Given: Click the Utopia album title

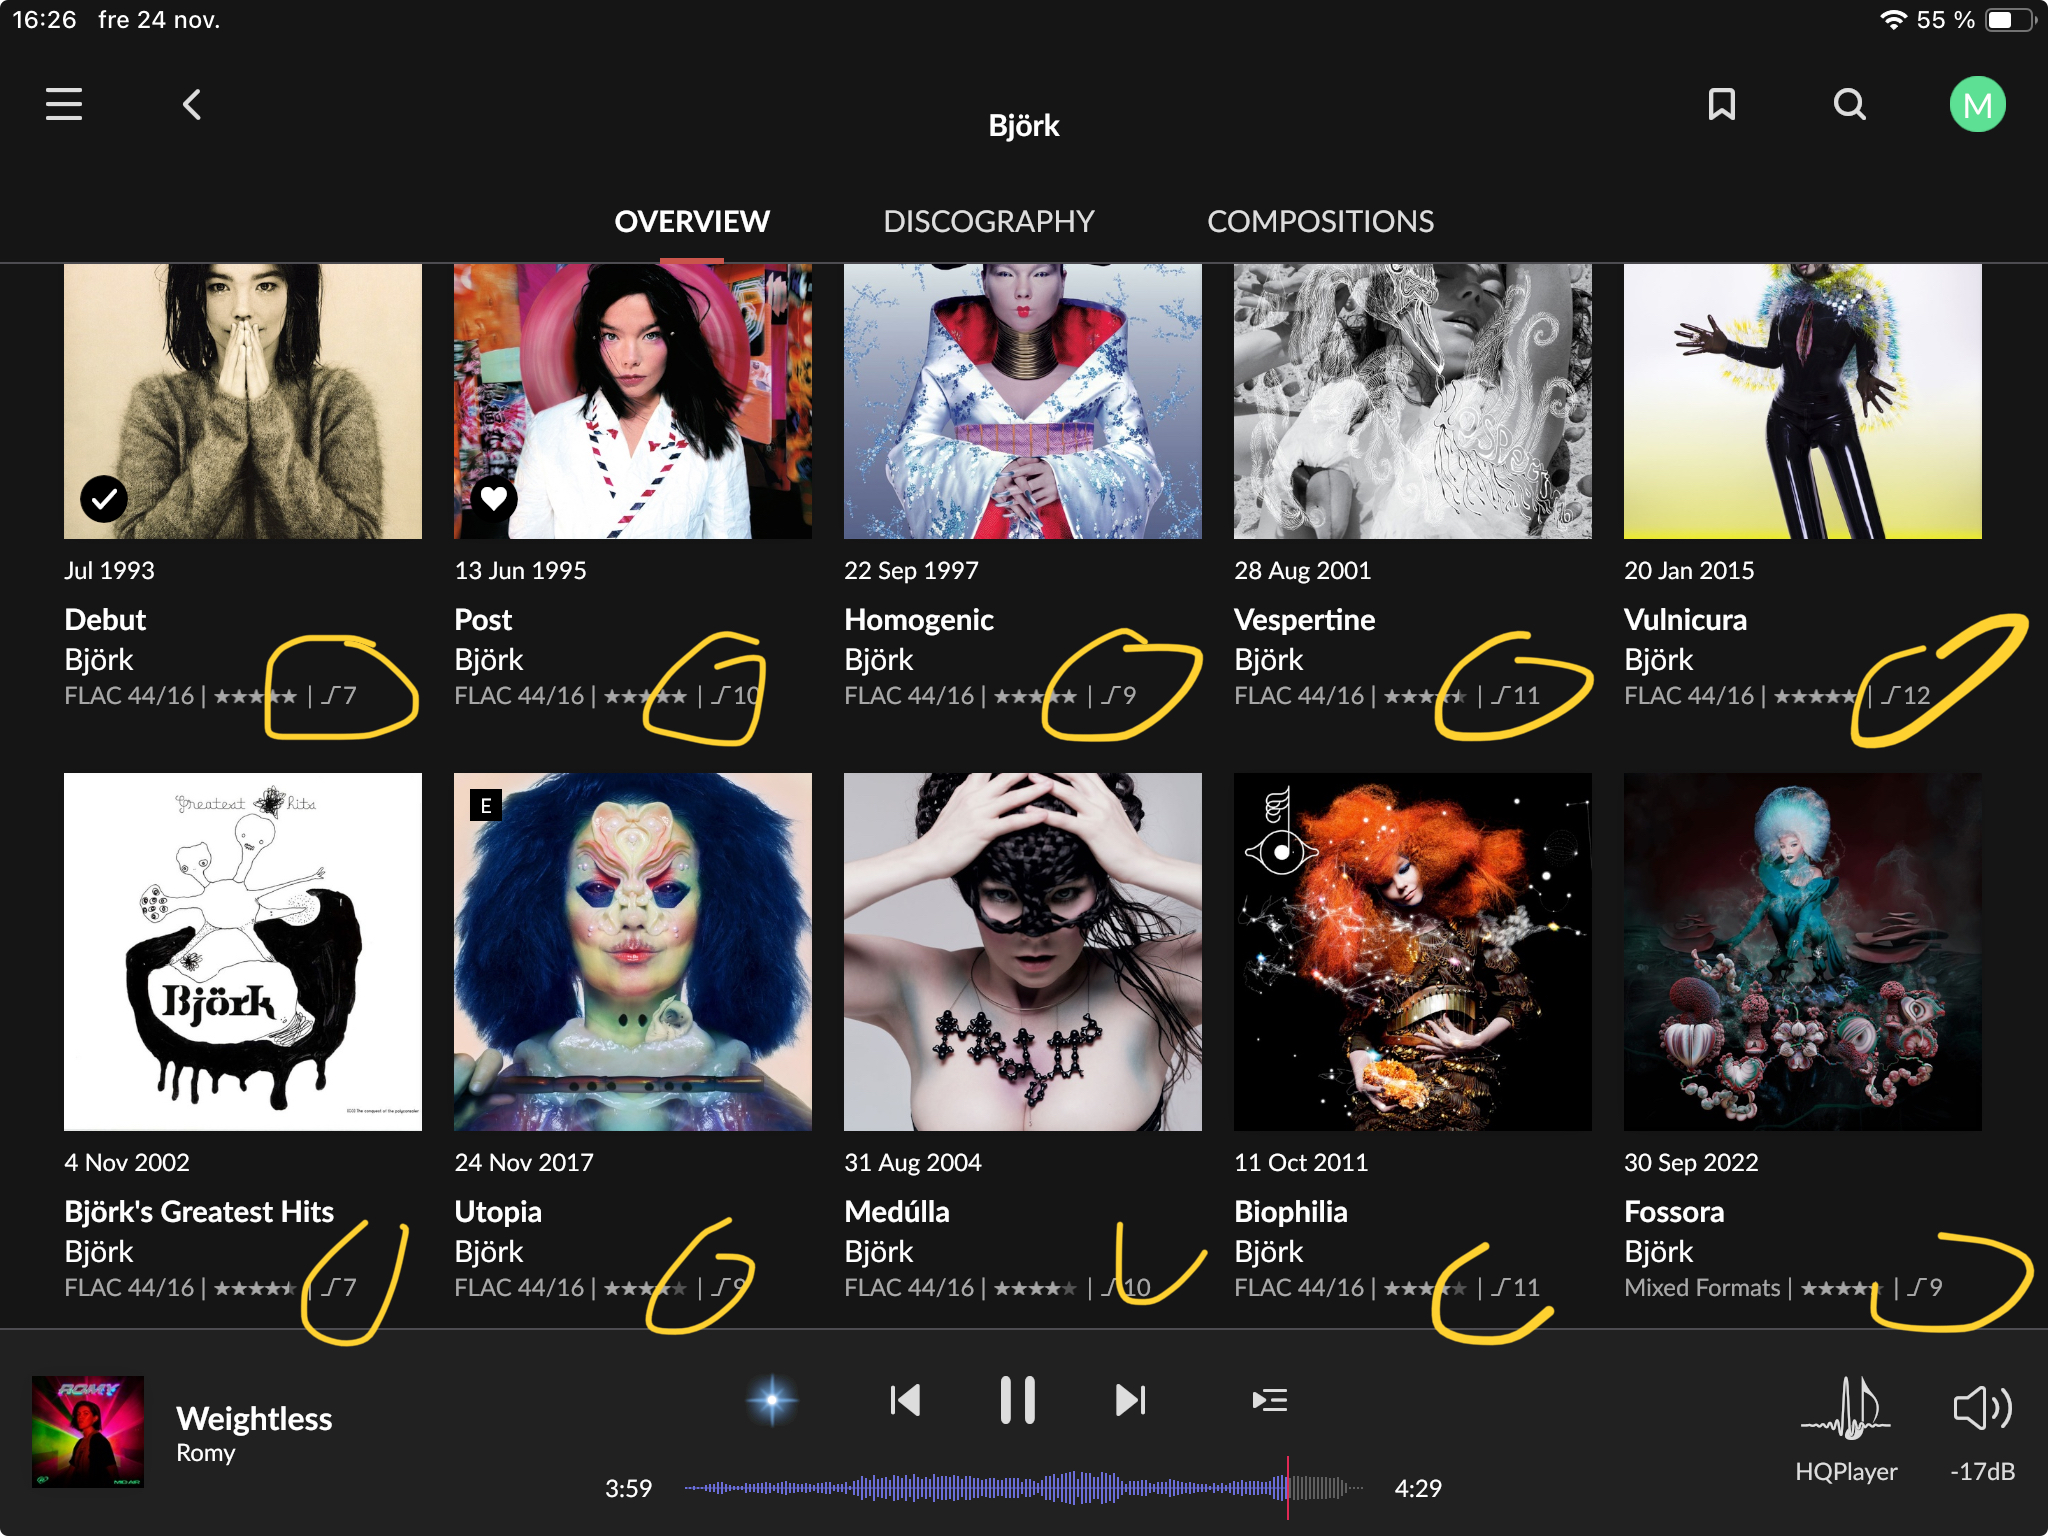Looking at the screenshot, I should tap(498, 1212).
